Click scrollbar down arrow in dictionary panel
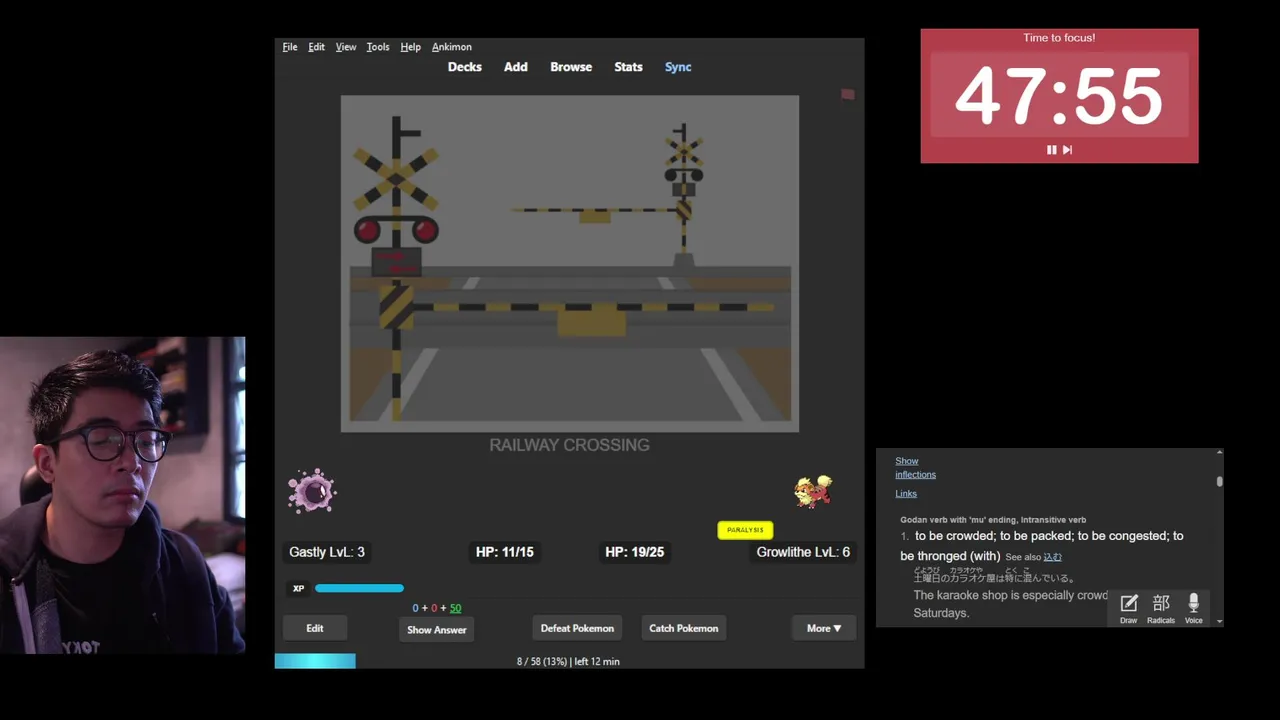Image resolution: width=1280 pixels, height=720 pixels. tap(1219, 622)
